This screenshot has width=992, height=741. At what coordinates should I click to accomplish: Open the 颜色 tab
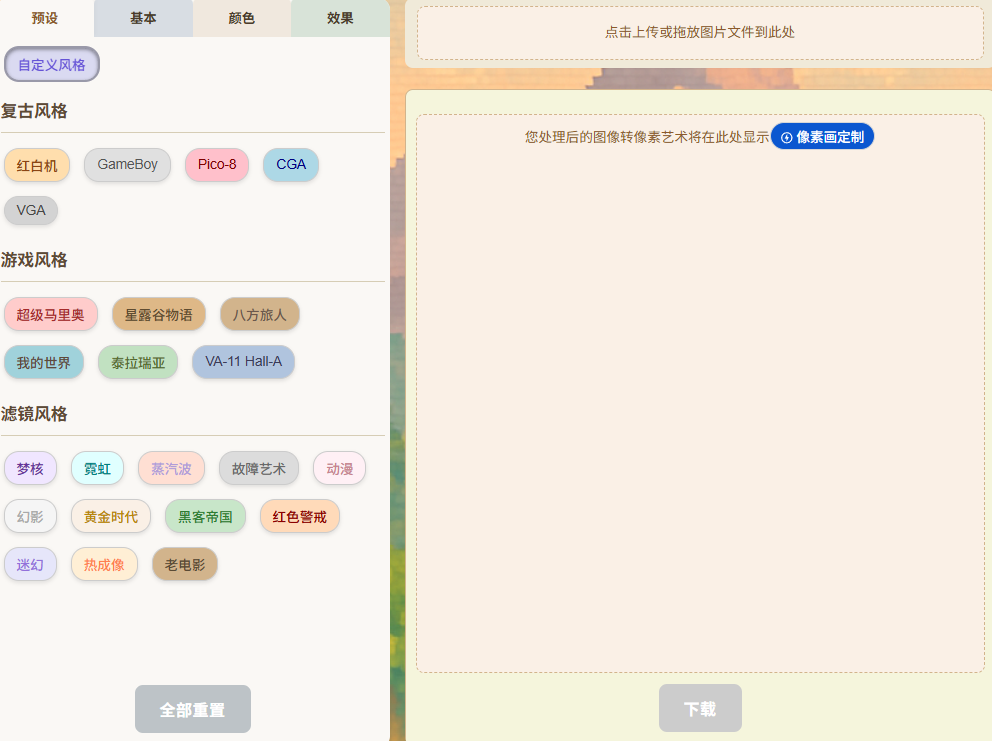coord(241,18)
